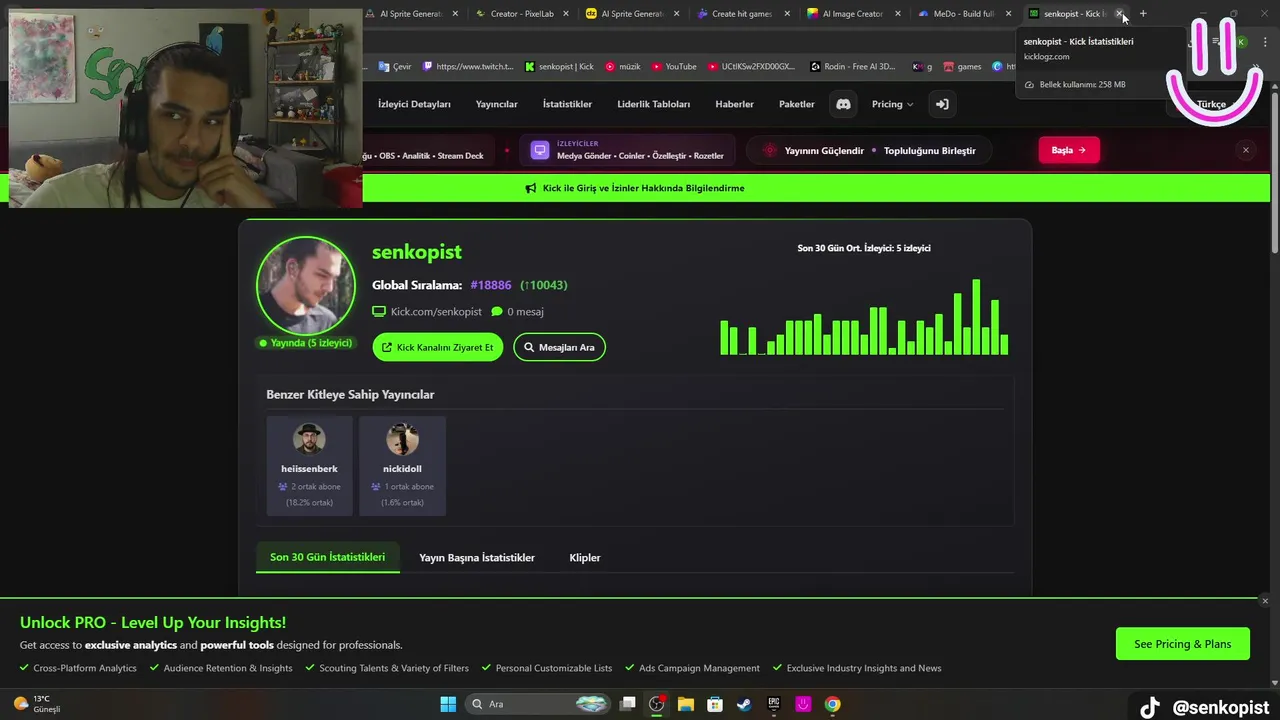Open OBS Studio from taskbar

(x=656, y=704)
